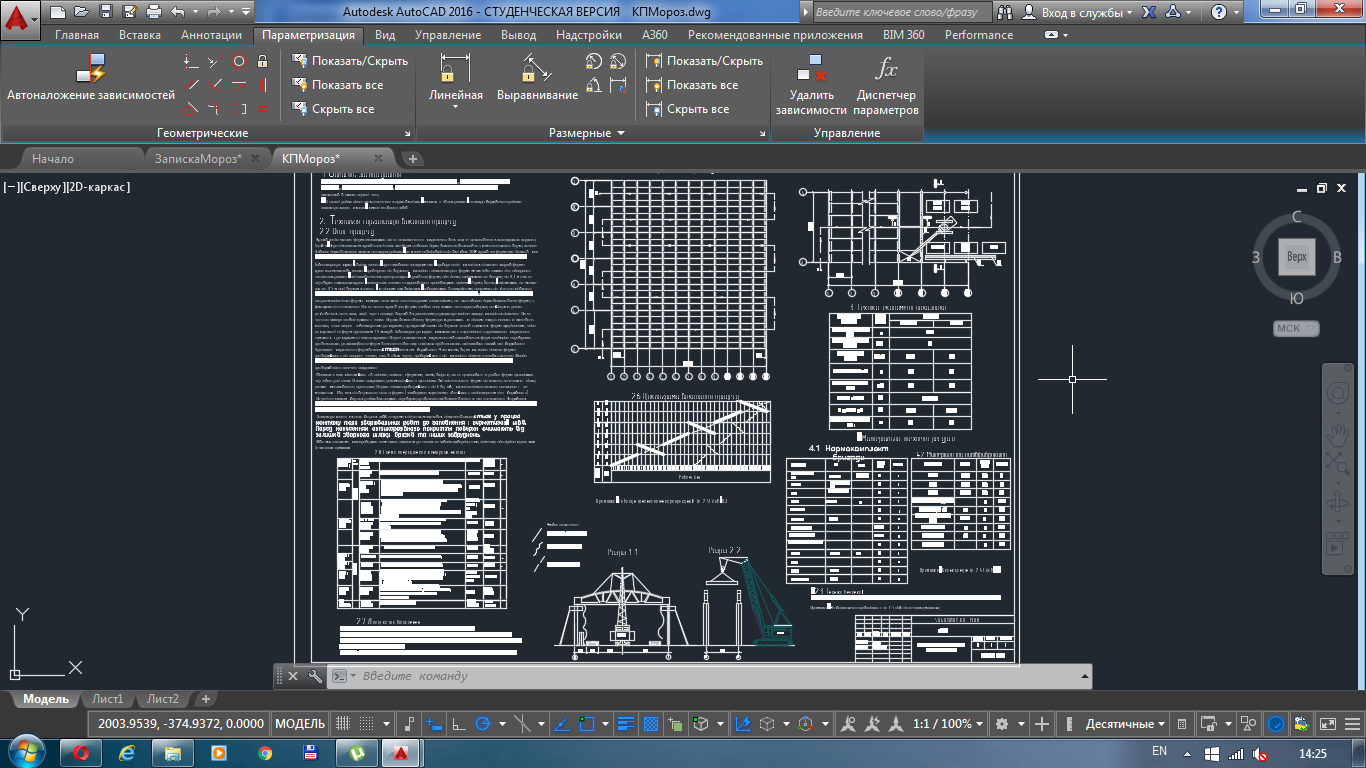Select the Diameter dimensional constraint icon
Viewport: 1366px width, 768px height.
(x=618, y=61)
